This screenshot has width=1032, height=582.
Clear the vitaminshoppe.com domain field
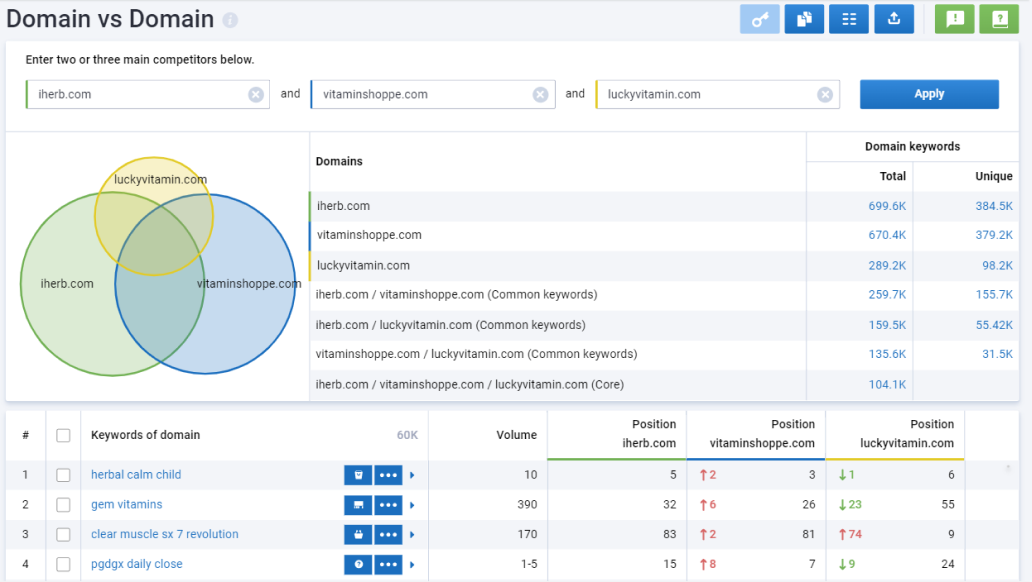pos(540,95)
